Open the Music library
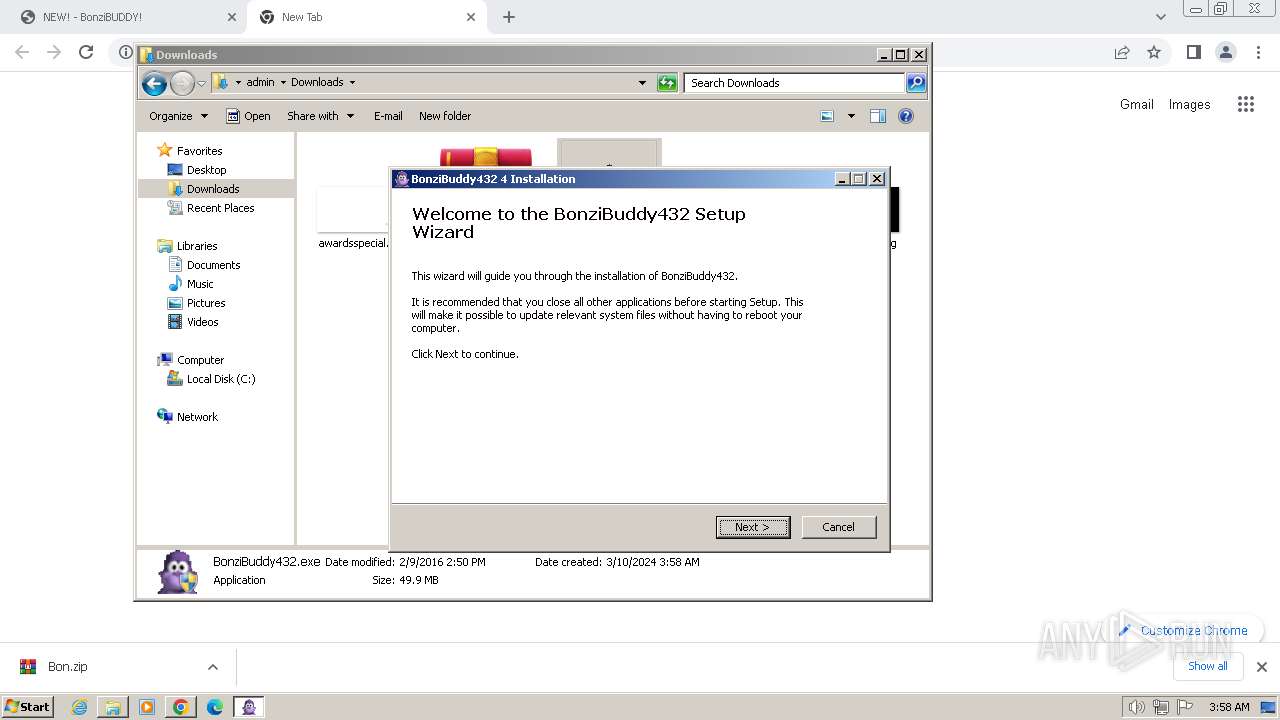Image resolution: width=1280 pixels, height=720 pixels. click(x=200, y=284)
